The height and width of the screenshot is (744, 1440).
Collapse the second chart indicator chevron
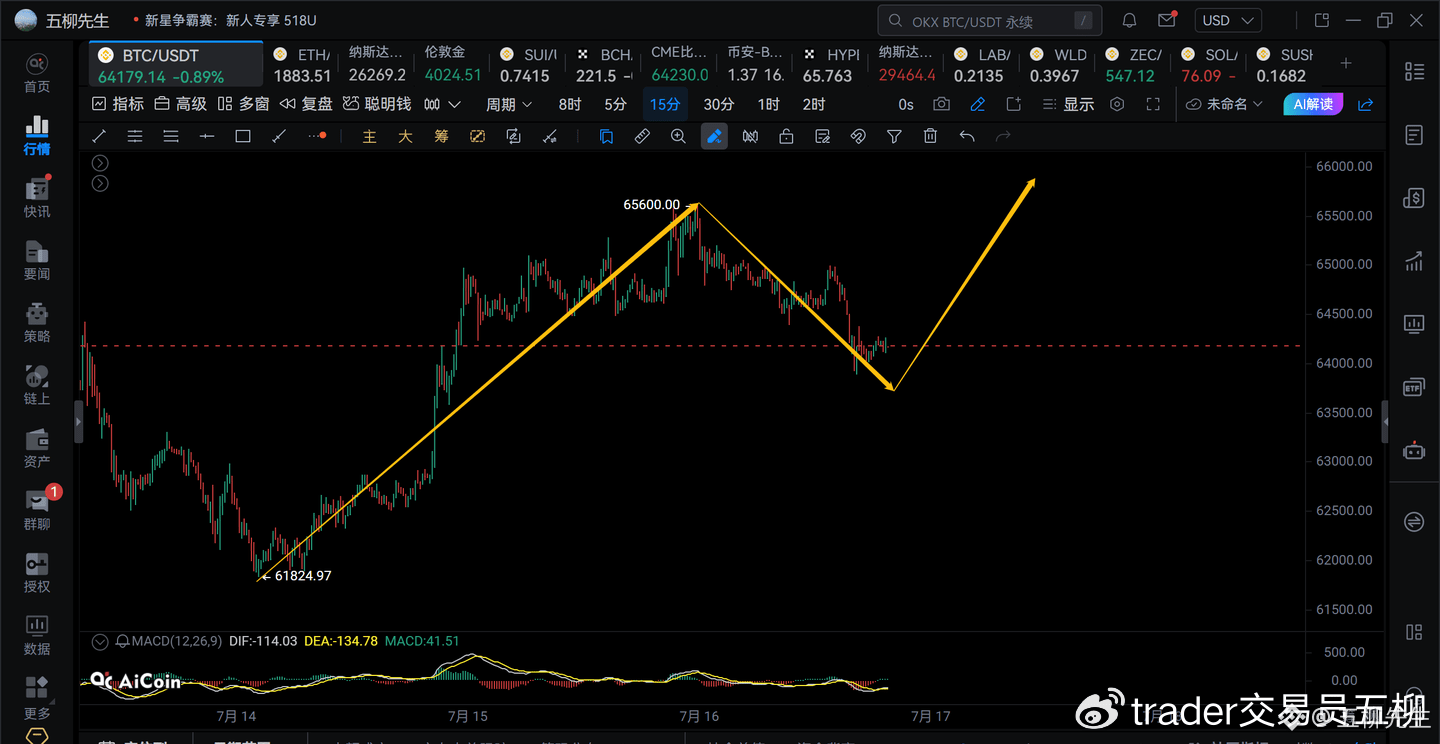point(100,183)
